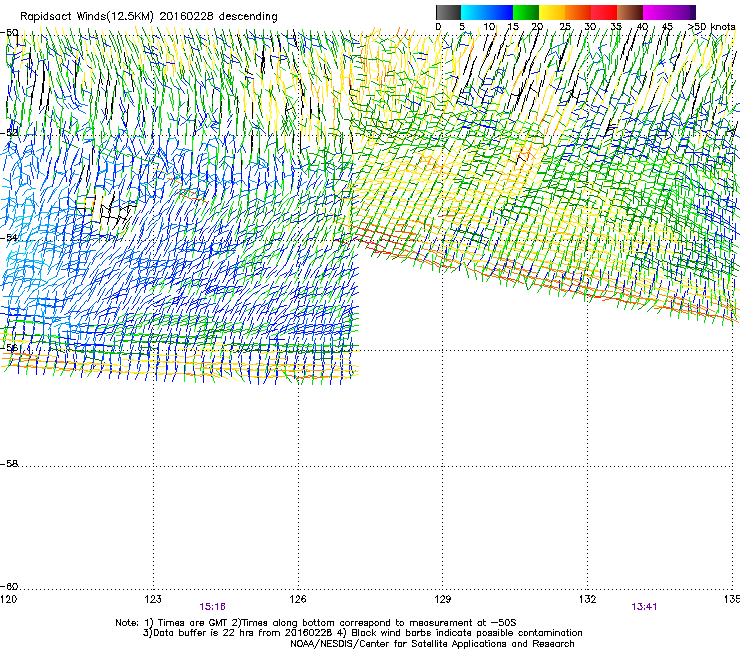Click the red 30-35 knots legend band

[604, 12]
